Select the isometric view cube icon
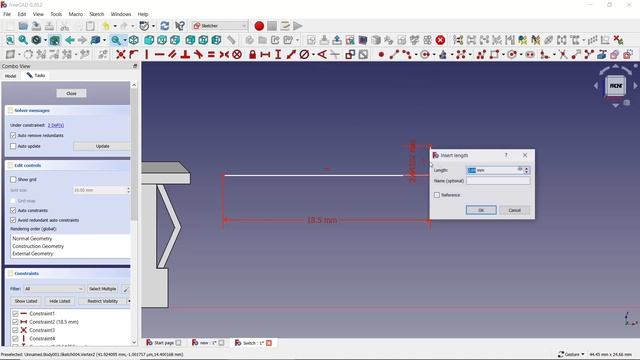Viewport: 640px width, 360px height. click(133, 40)
